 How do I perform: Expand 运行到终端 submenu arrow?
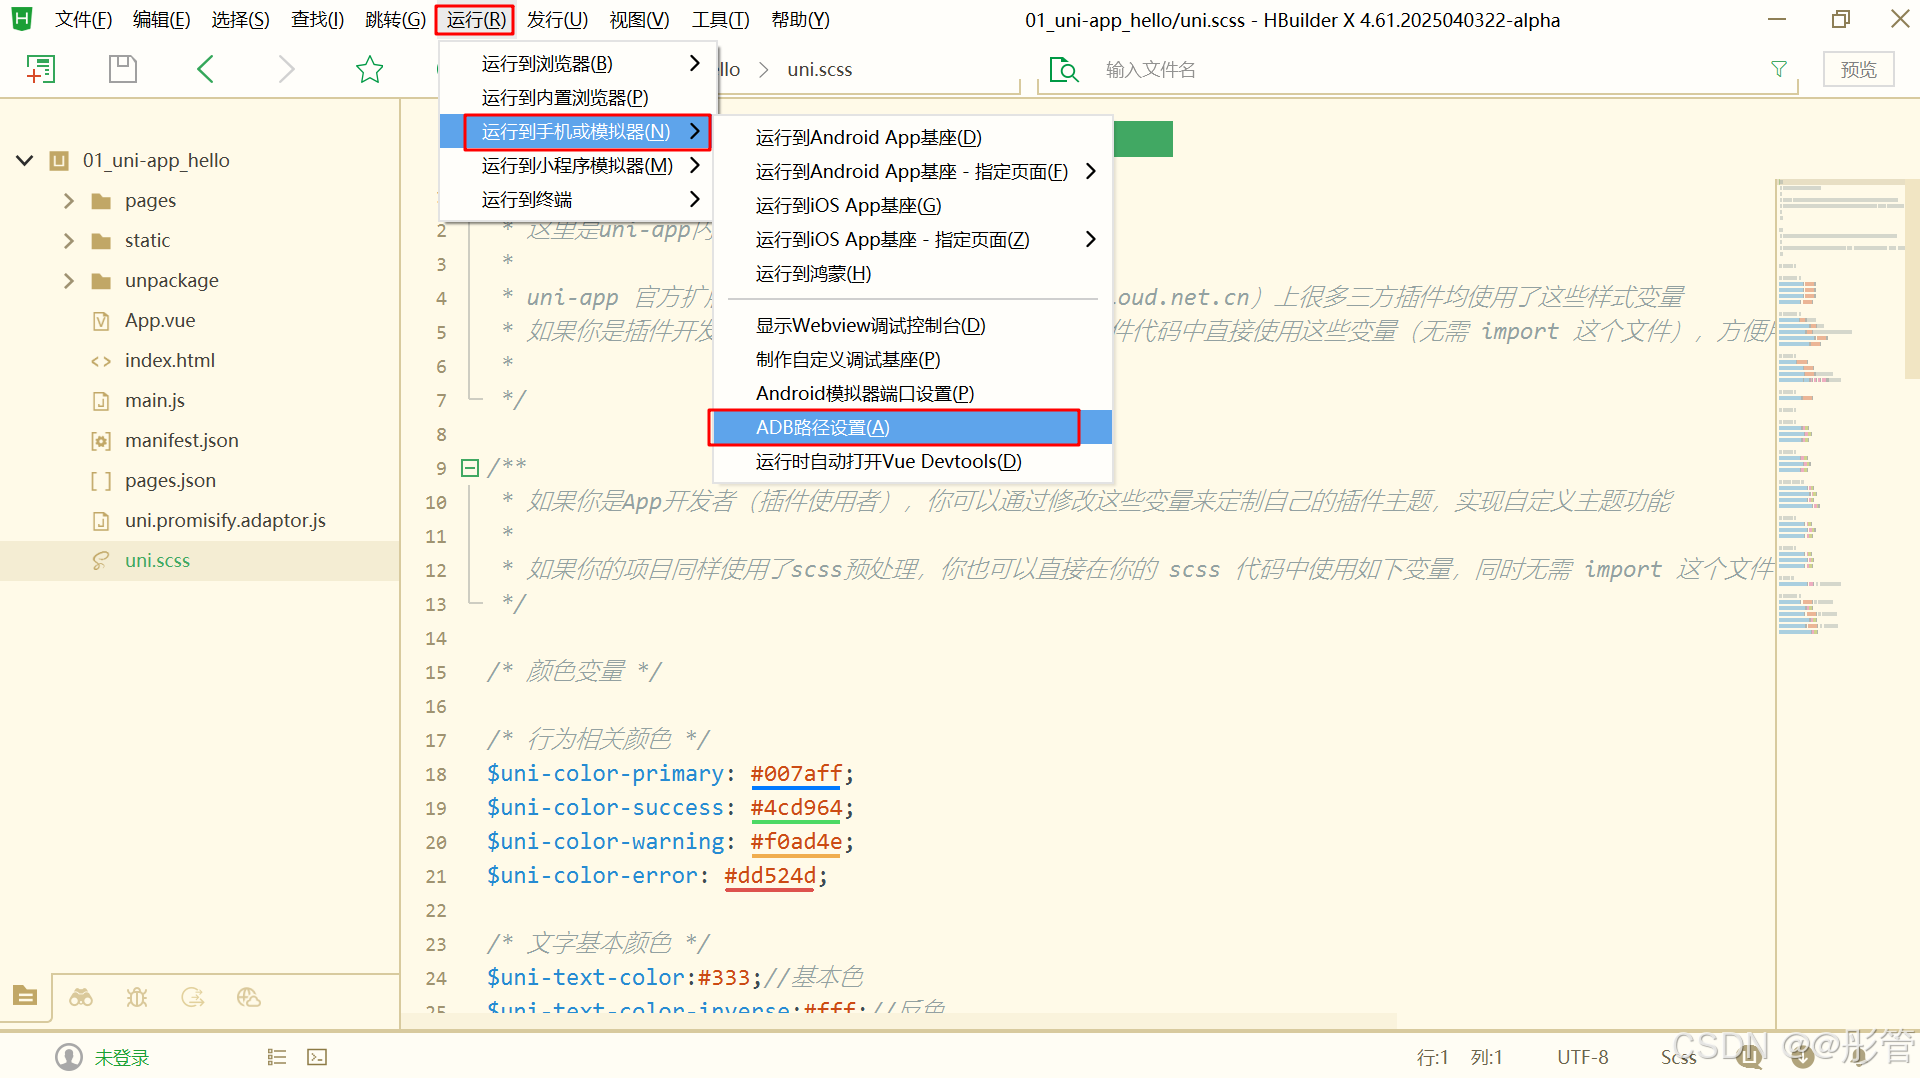coord(695,199)
